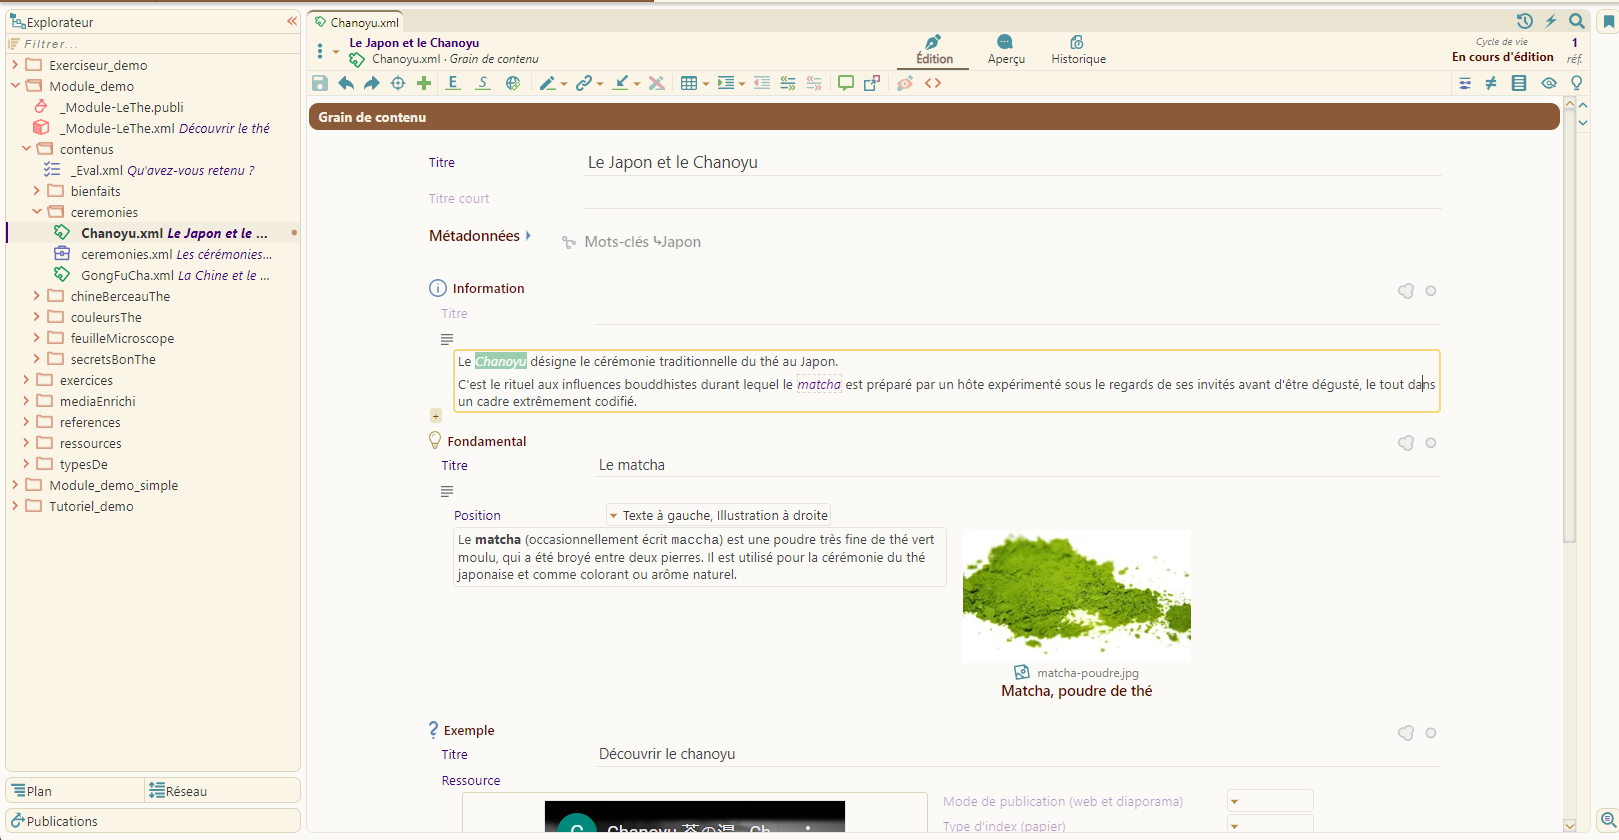Open the Position dropdown for illustration layout
1619x840 pixels.
pos(717,516)
